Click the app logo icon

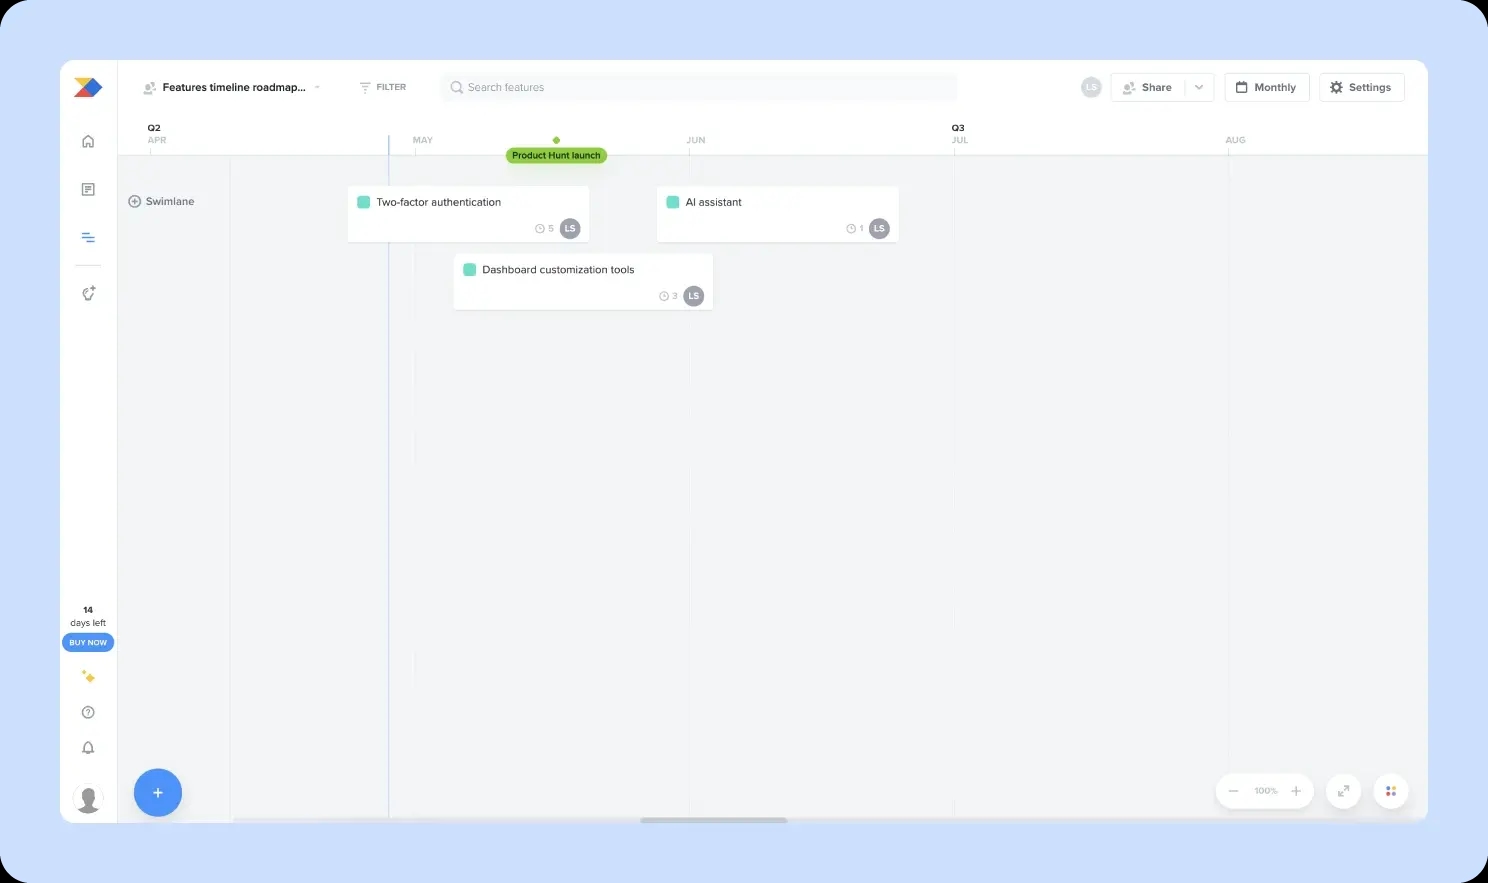click(x=88, y=87)
